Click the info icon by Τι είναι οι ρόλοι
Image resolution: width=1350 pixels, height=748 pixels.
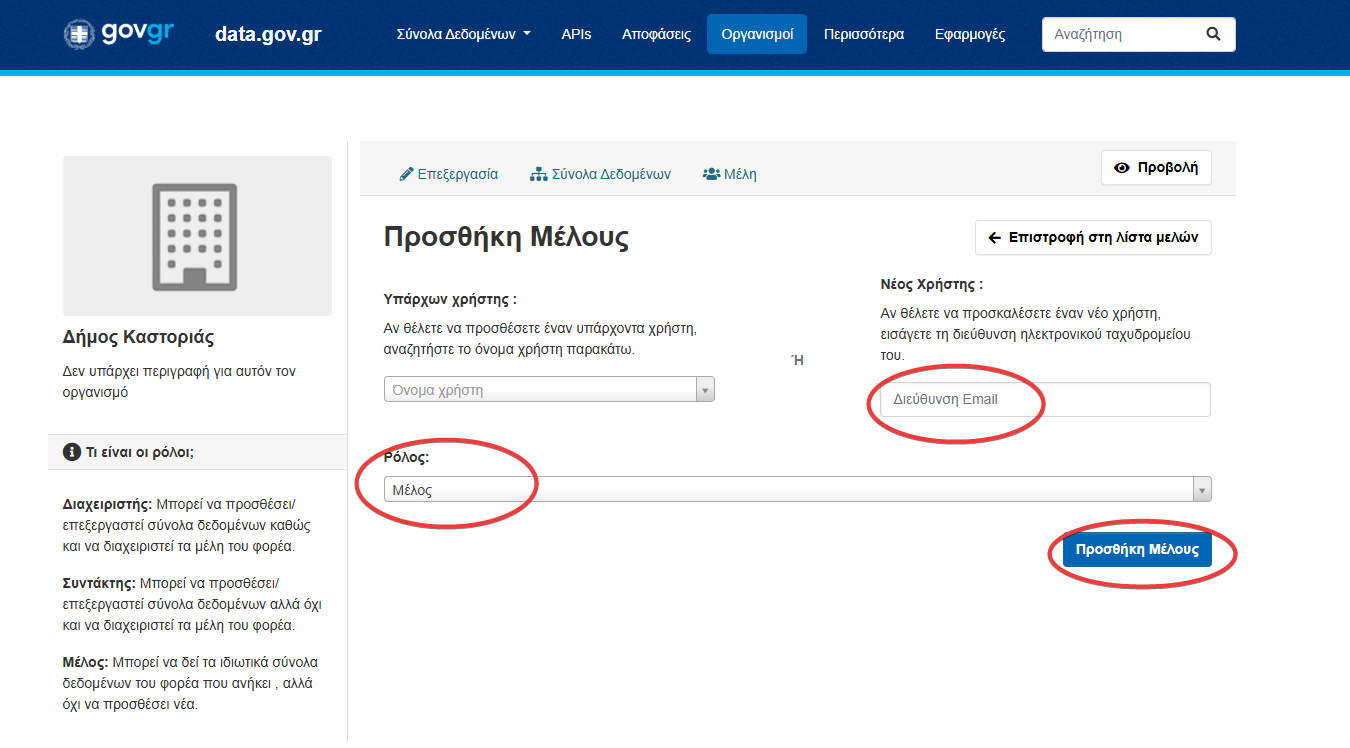71,452
